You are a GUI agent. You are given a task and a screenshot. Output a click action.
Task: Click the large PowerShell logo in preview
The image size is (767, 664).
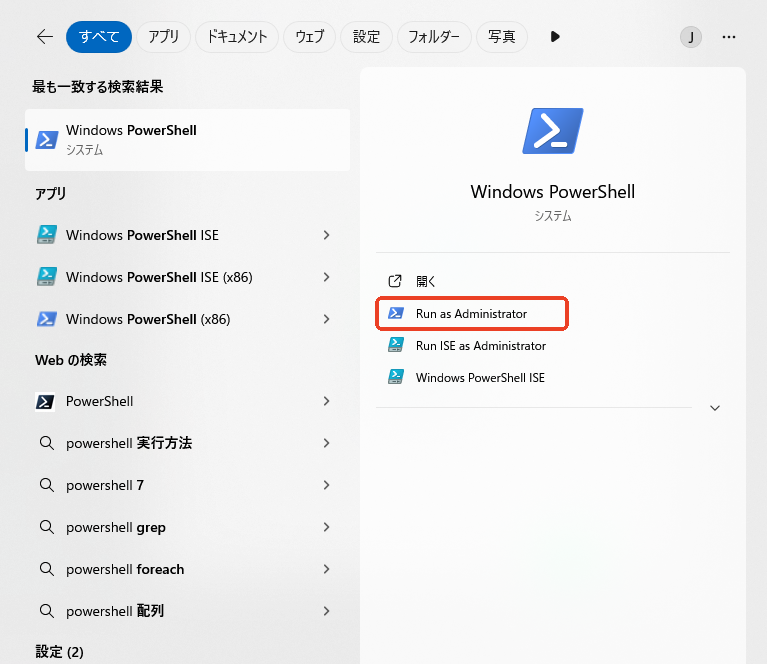(553, 131)
